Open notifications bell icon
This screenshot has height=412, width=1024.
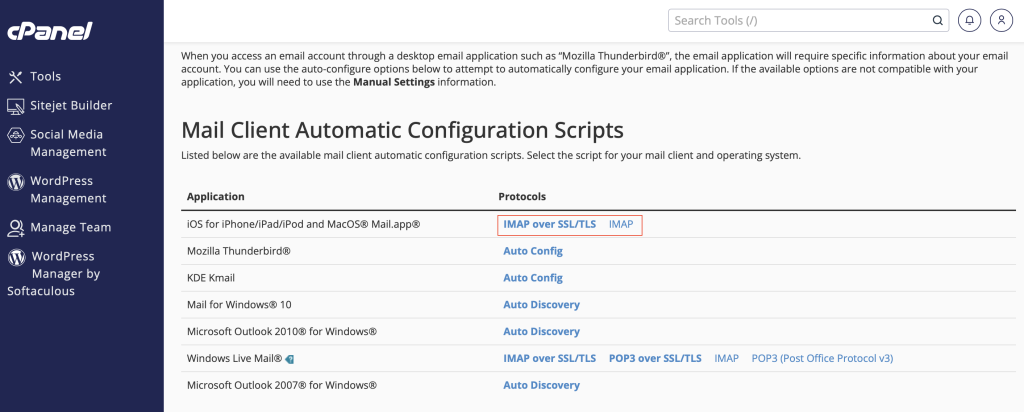pyautogui.click(x=969, y=21)
